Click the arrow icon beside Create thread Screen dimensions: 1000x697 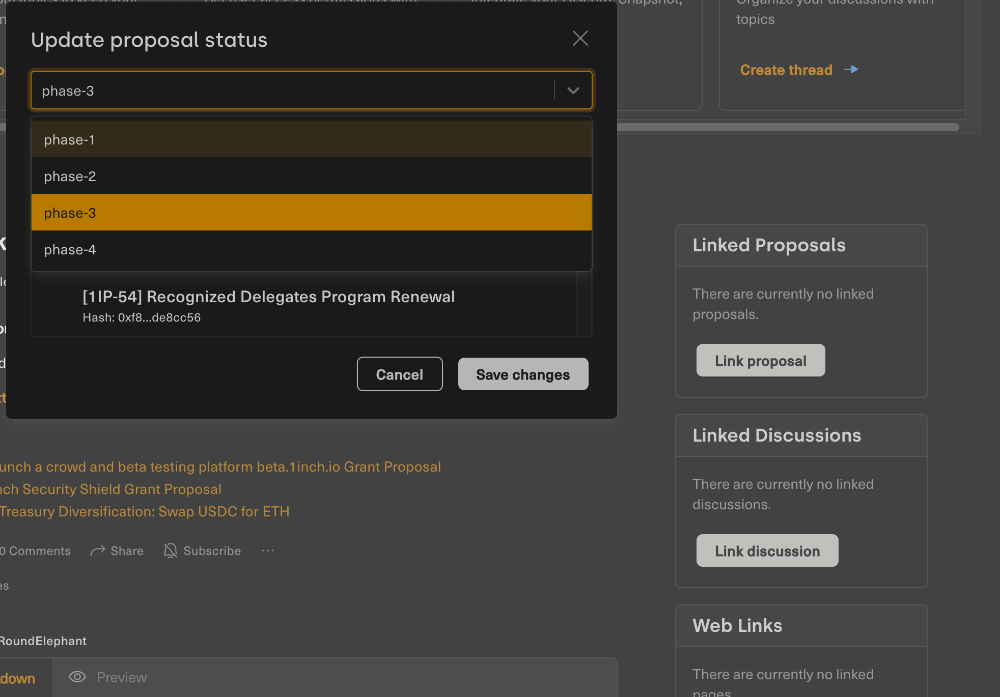[851, 70]
